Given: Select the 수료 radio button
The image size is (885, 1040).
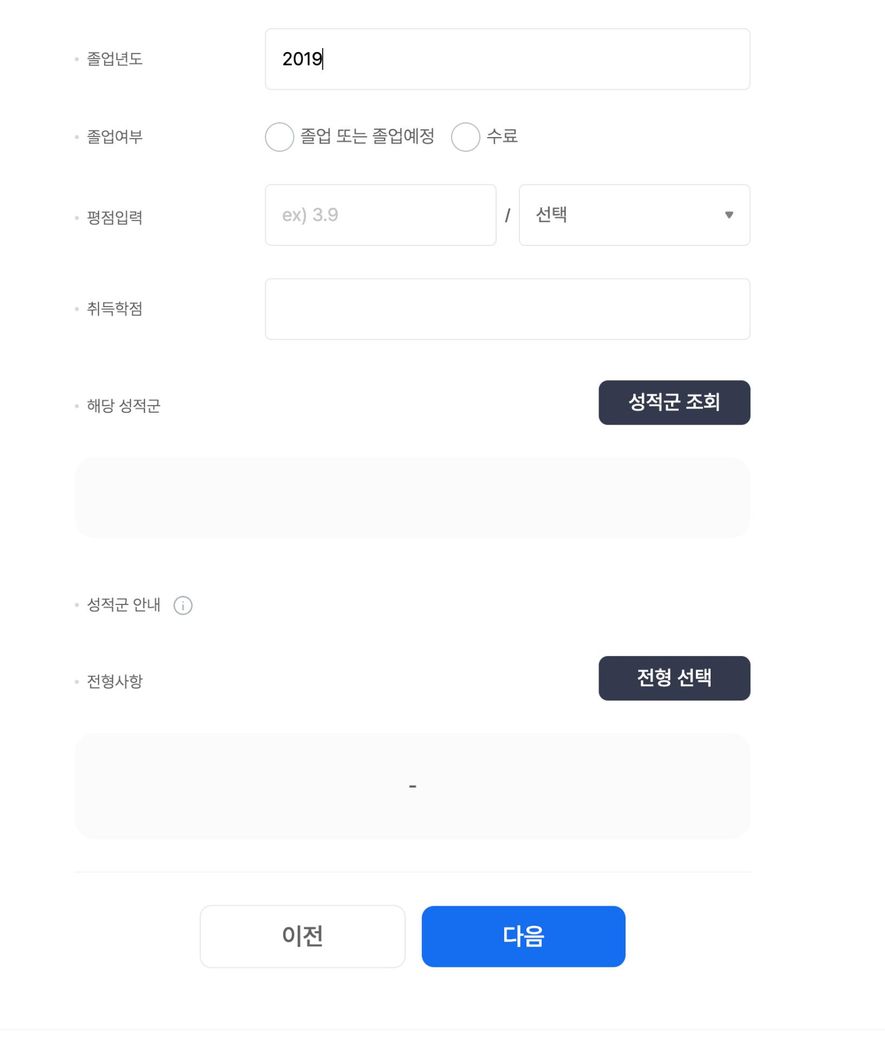Looking at the screenshot, I should [x=466, y=137].
